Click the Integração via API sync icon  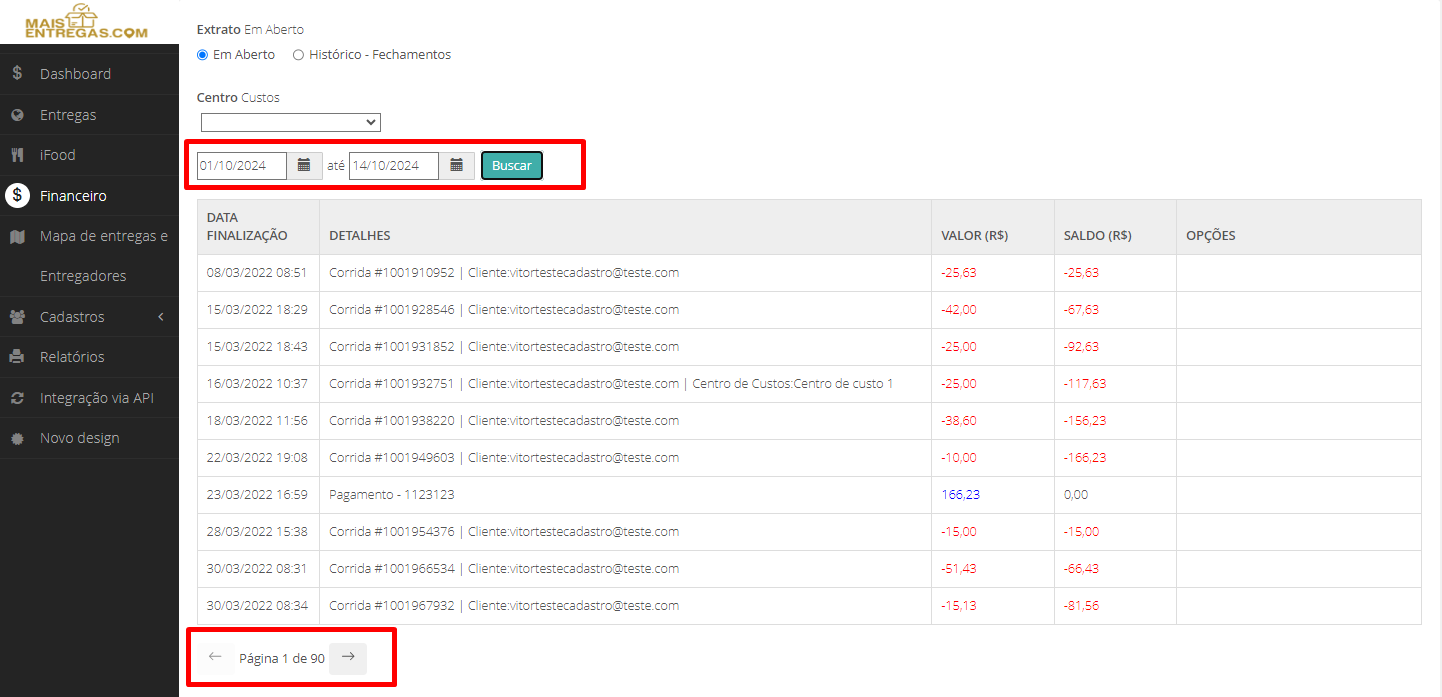(17, 398)
